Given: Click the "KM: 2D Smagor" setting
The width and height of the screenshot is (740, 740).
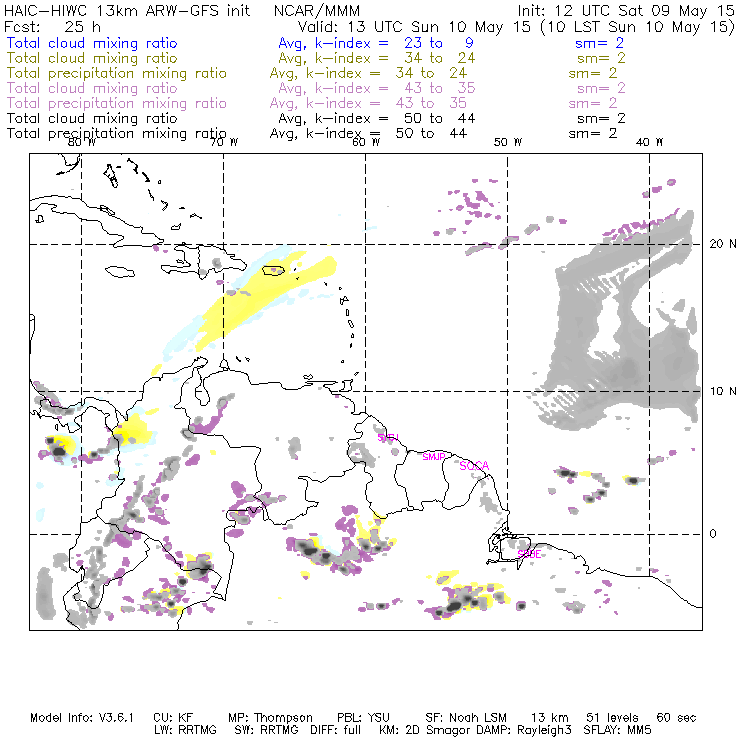Looking at the screenshot, I should (x=425, y=731).
